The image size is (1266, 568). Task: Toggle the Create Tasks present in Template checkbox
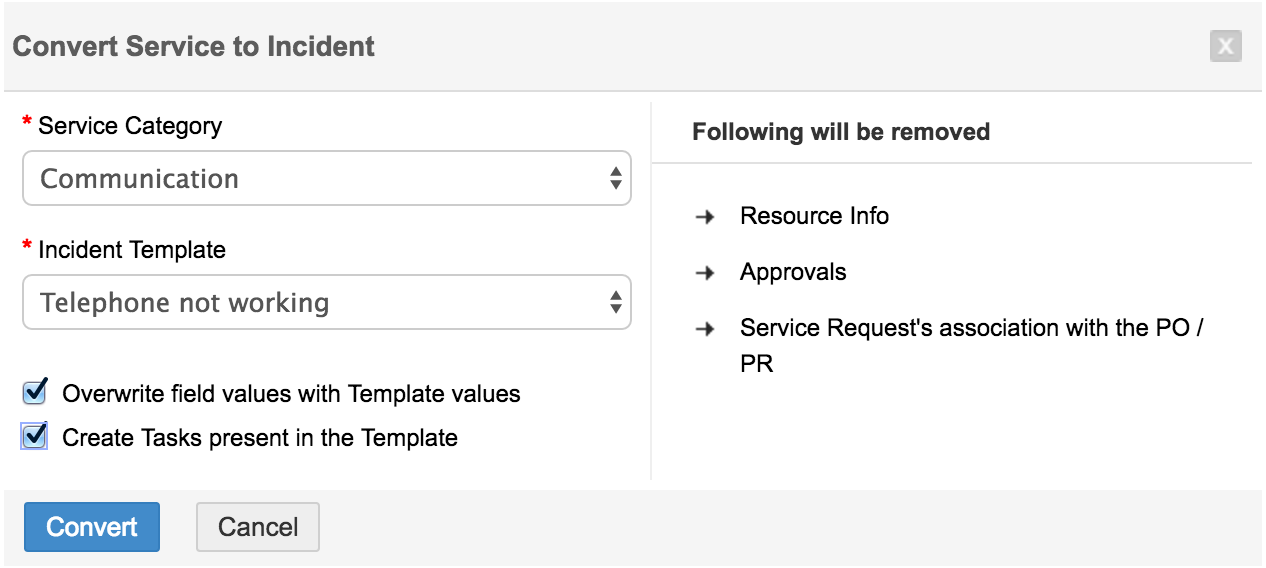pyautogui.click(x=35, y=437)
